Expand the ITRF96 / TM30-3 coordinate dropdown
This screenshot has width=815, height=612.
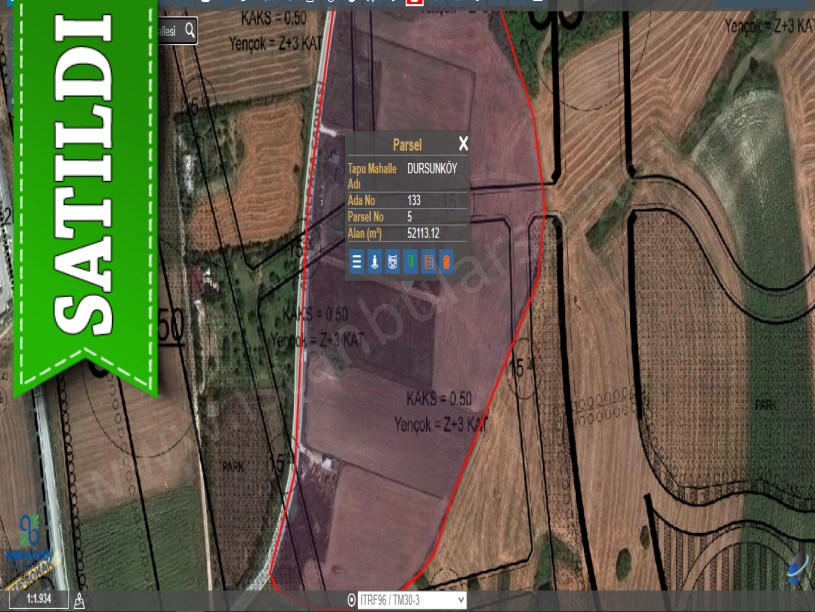(x=412, y=600)
